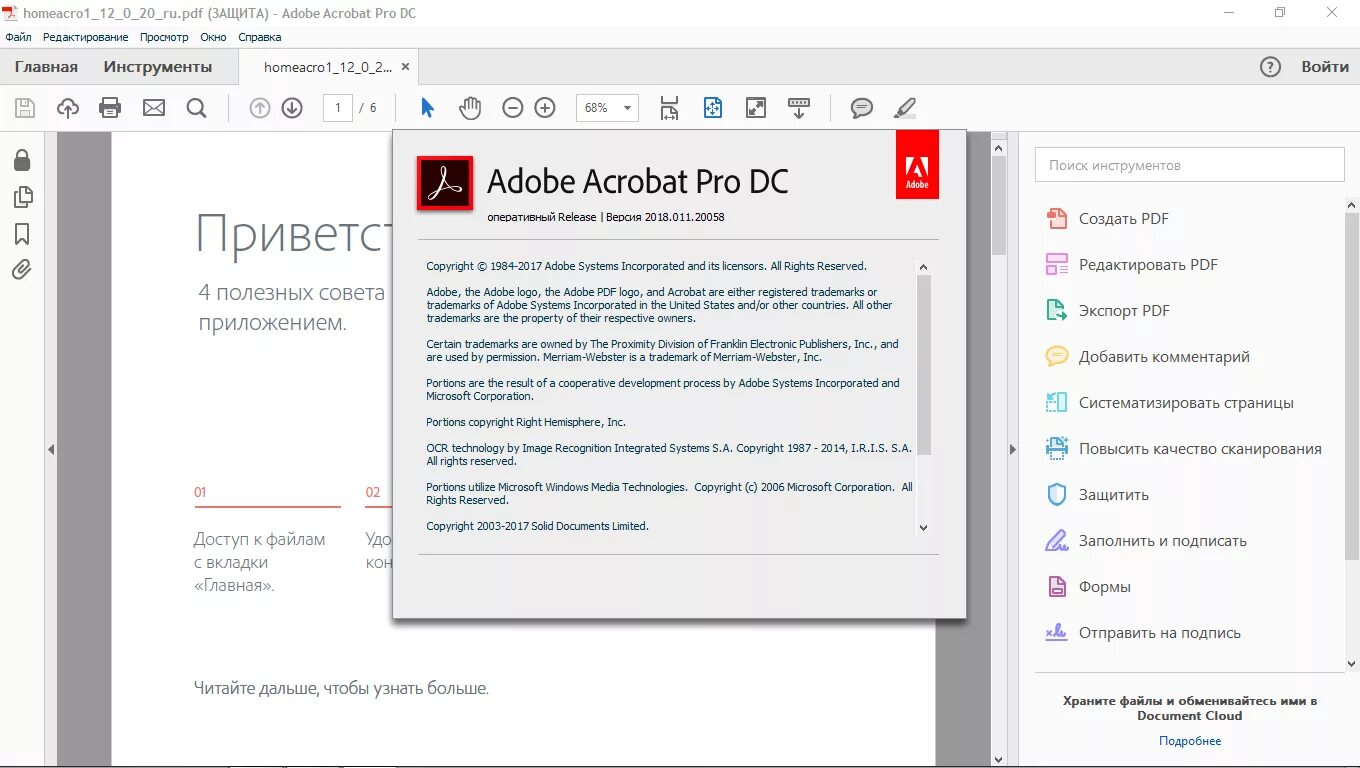This screenshot has height=768, width=1360.
Task: Click the About dialog scroll up arrow
Action: pyautogui.click(x=923, y=267)
